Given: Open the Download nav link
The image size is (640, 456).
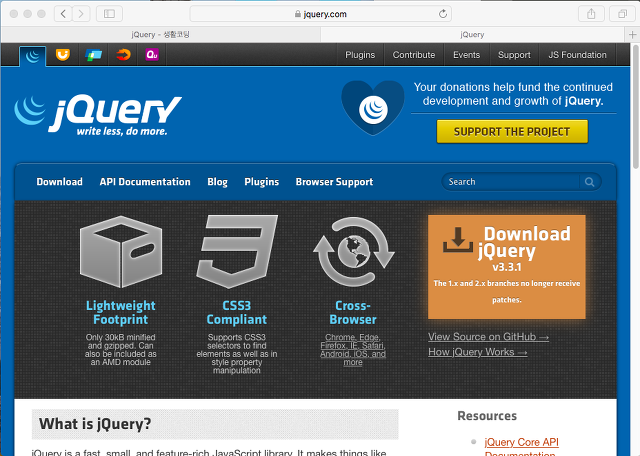Looking at the screenshot, I should 60,182.
